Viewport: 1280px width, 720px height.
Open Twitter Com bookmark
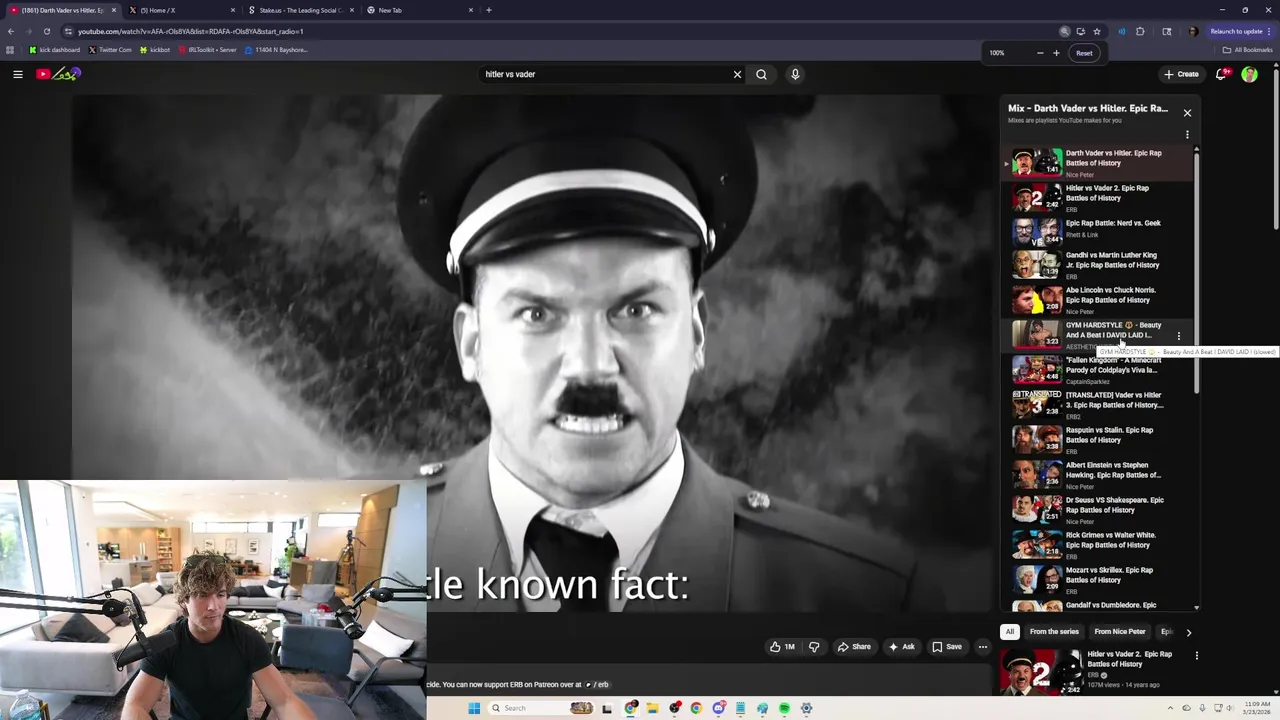coord(110,50)
